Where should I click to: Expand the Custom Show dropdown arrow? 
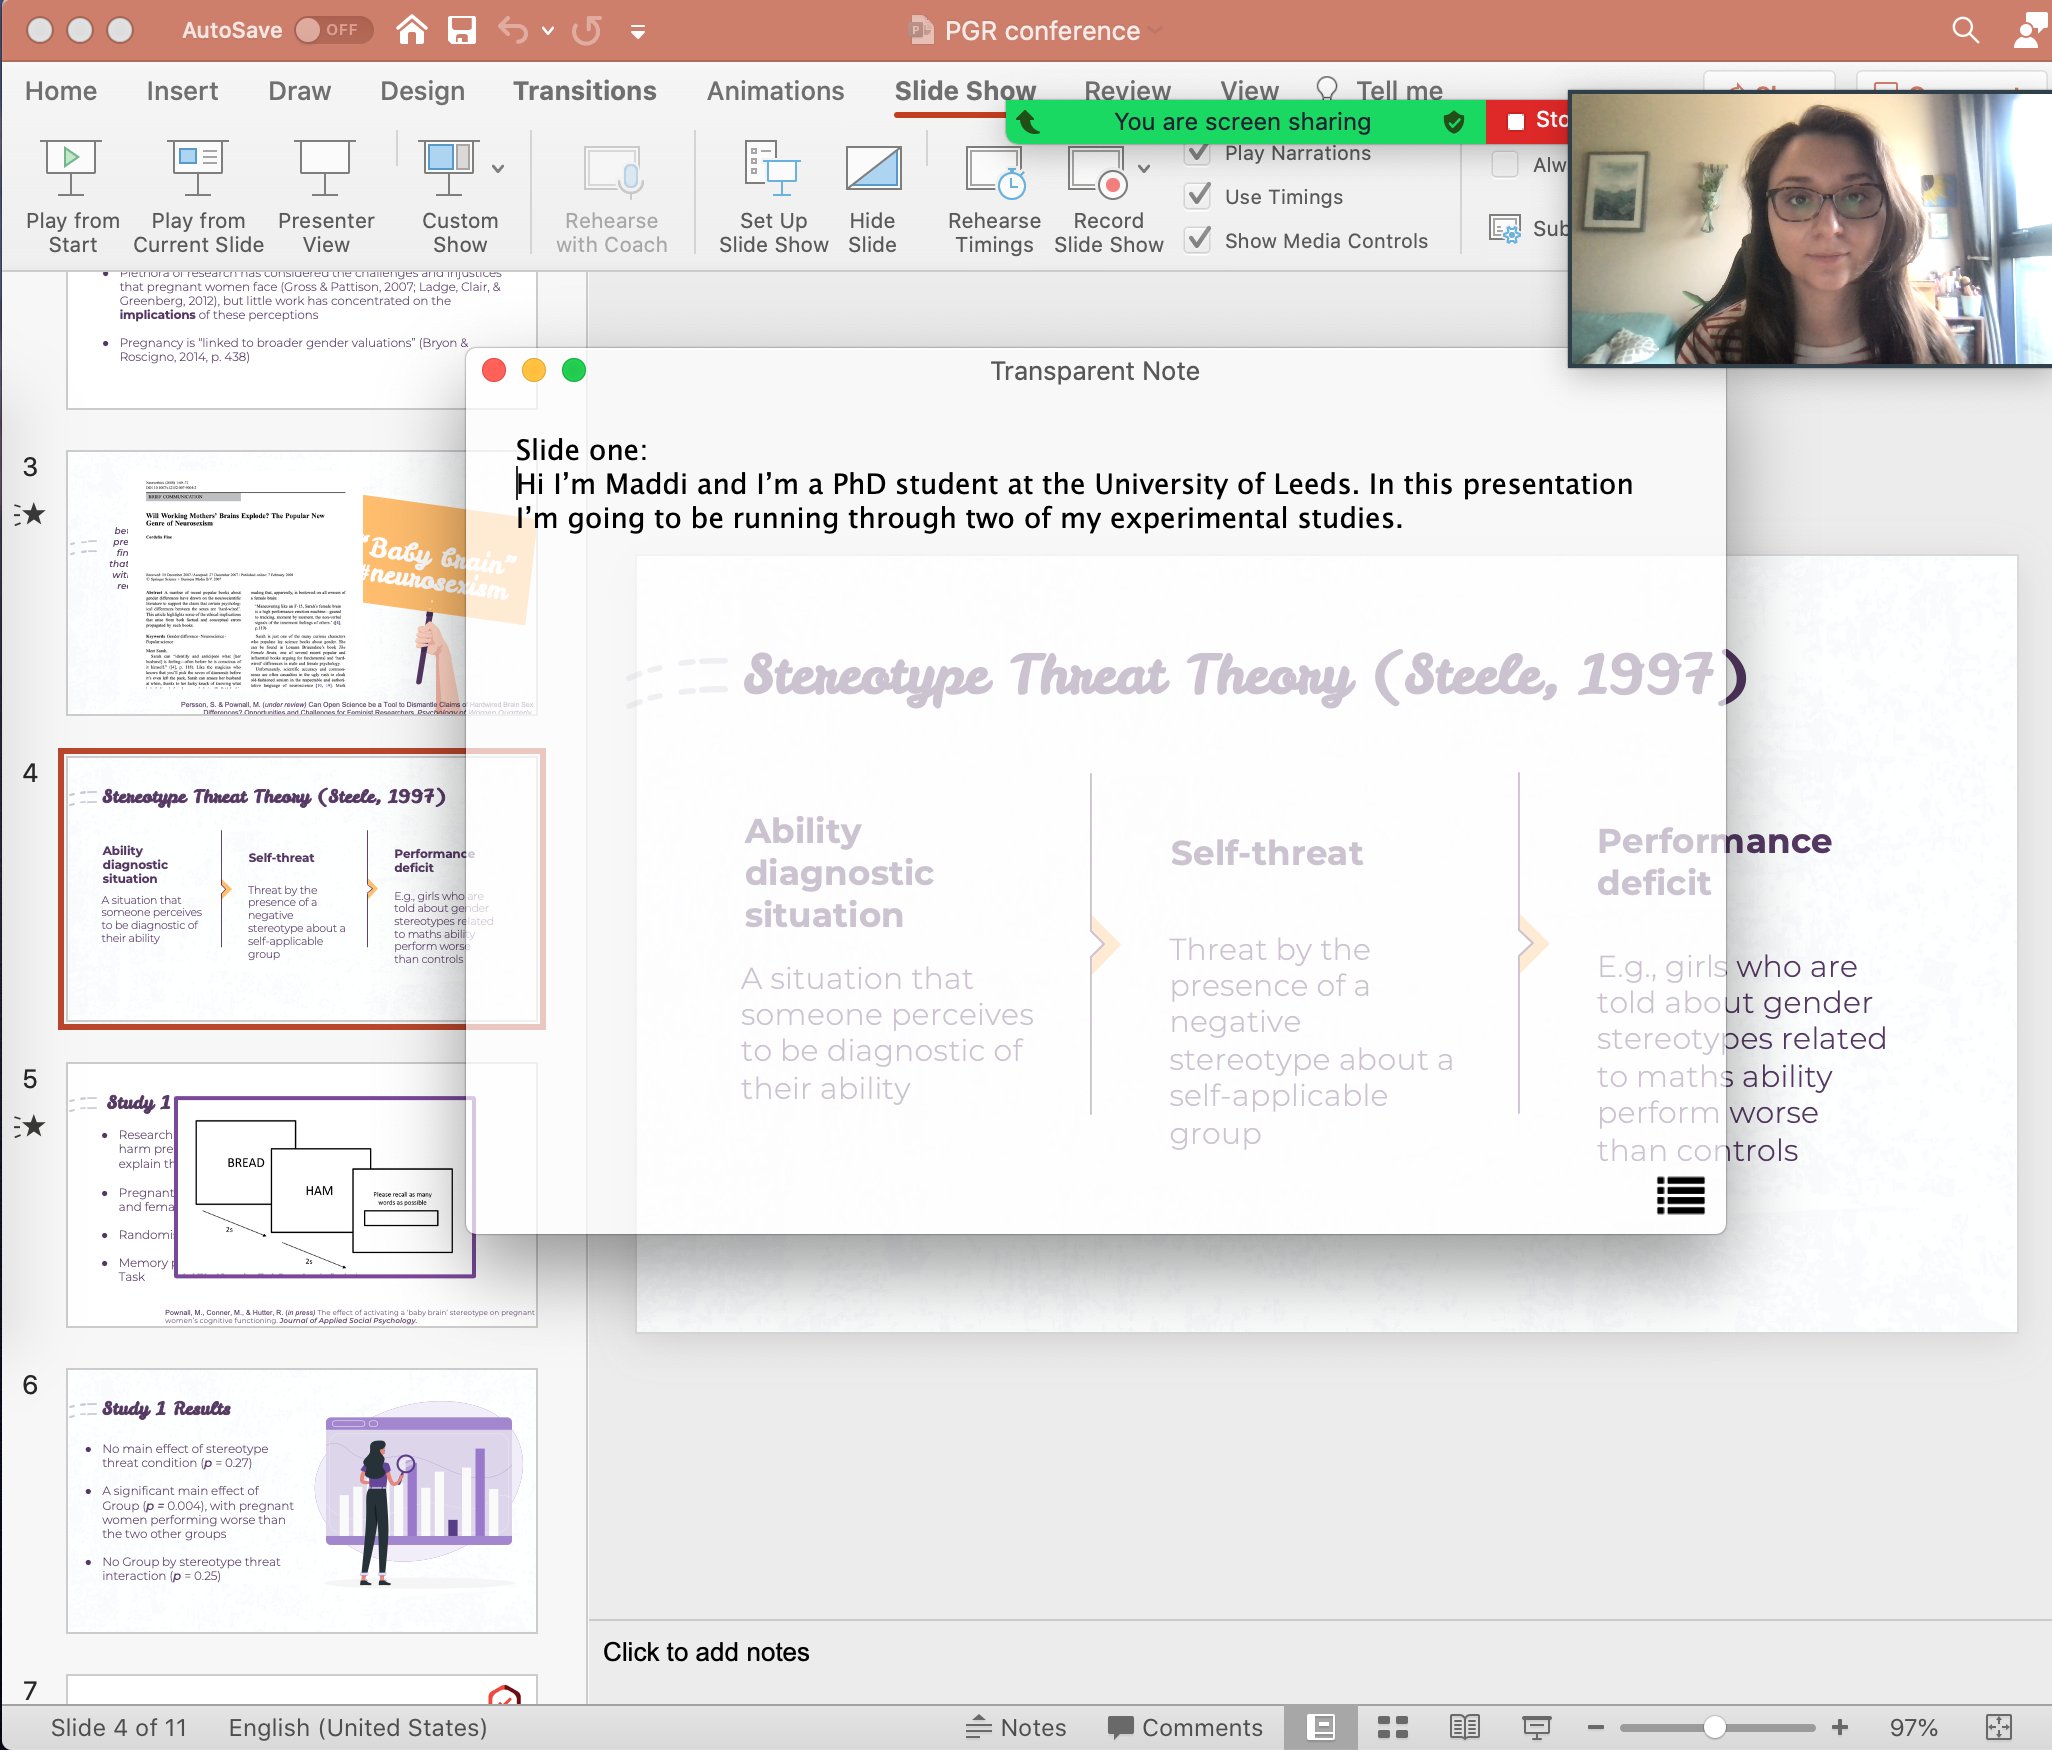498,168
